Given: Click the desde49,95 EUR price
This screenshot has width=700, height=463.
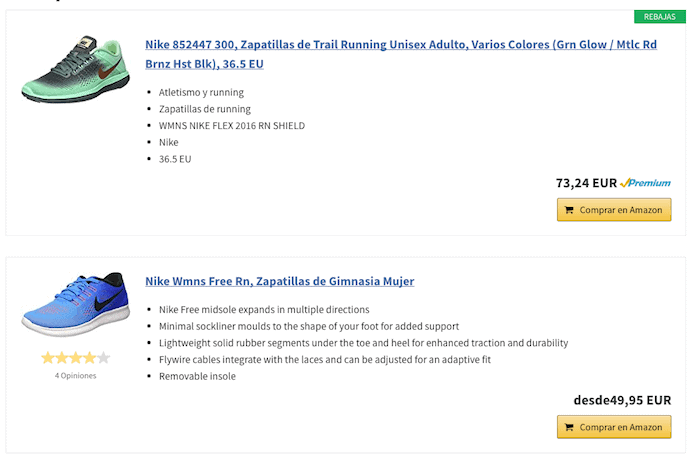Looking at the screenshot, I should pyautogui.click(x=622, y=400).
